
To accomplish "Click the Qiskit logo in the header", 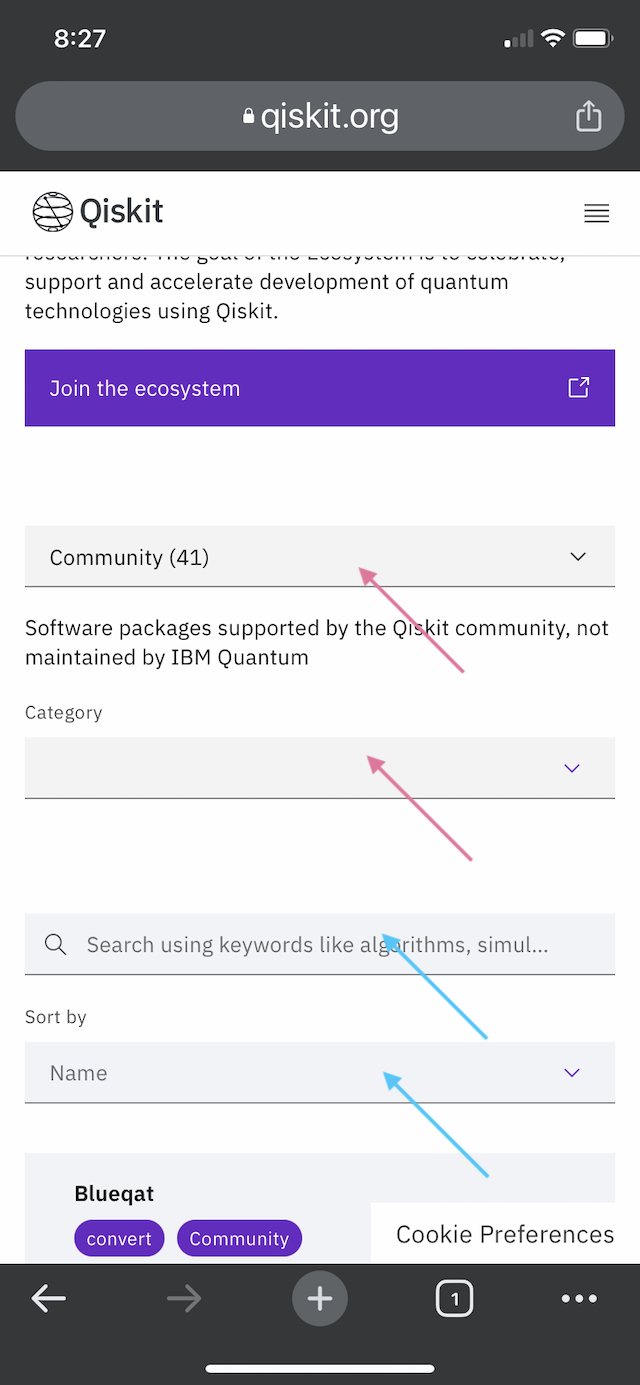I will click(97, 211).
